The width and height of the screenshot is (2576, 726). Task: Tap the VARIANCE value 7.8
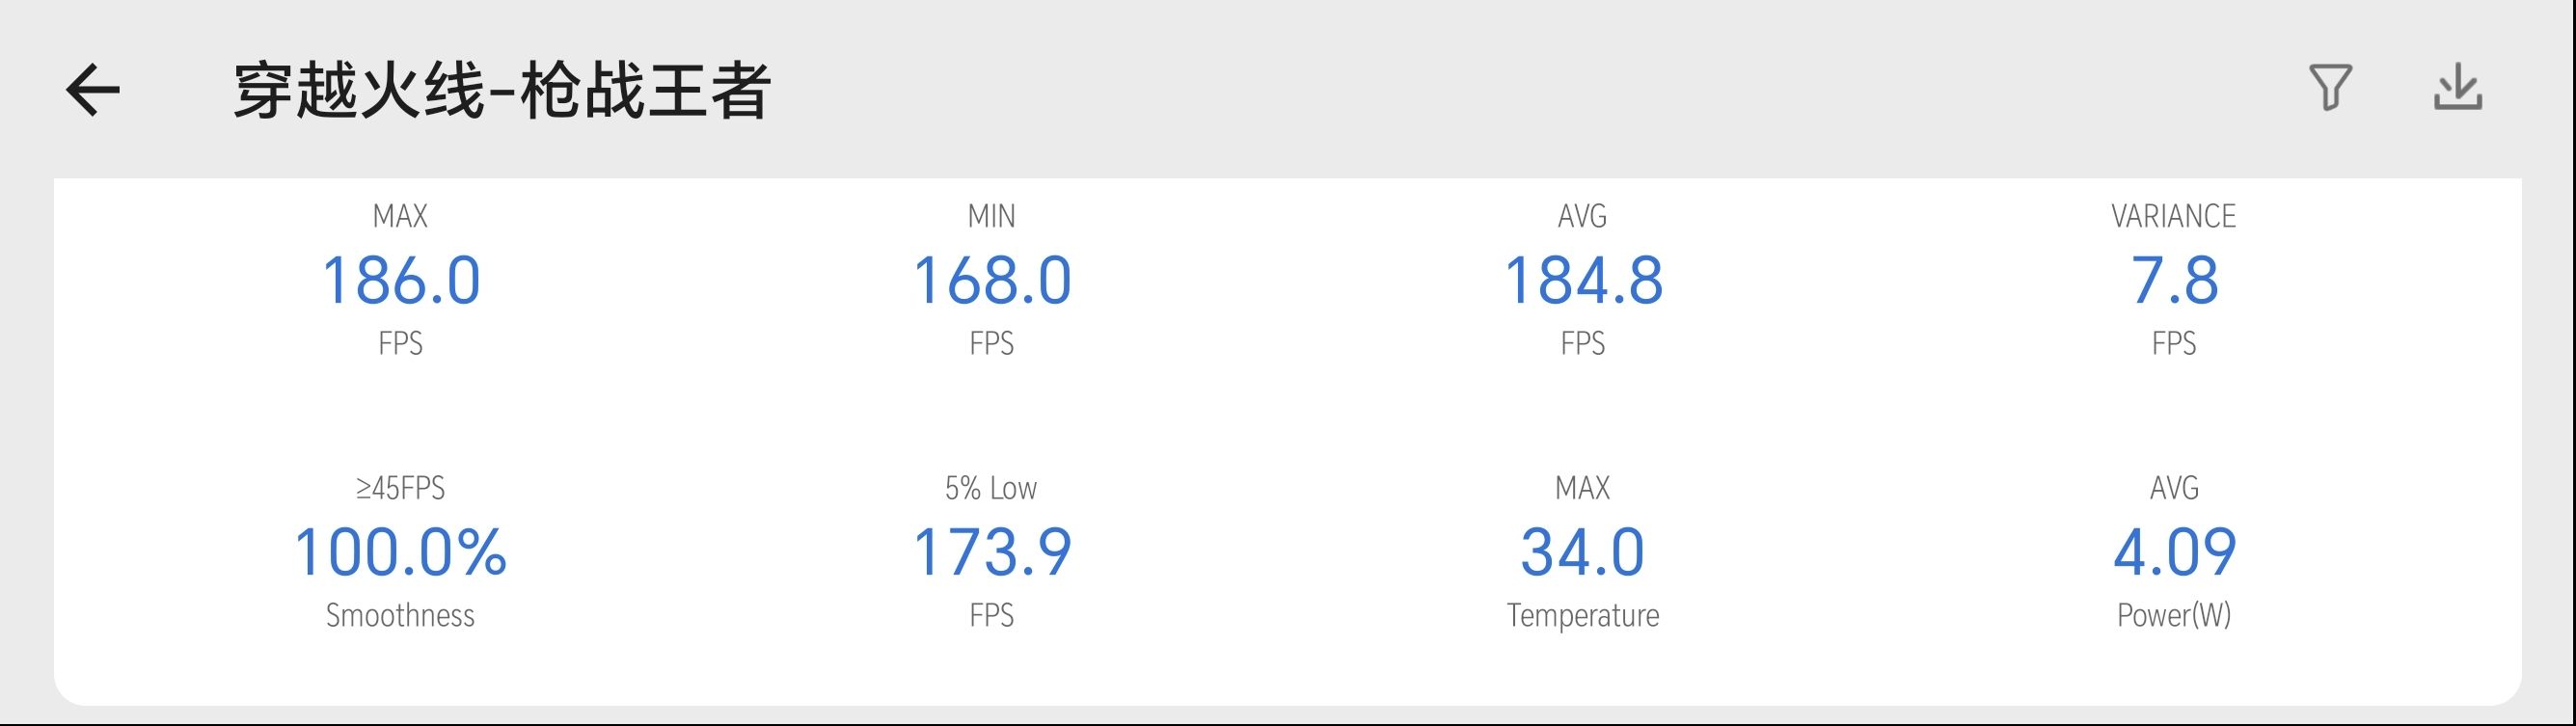pyautogui.click(x=2174, y=280)
